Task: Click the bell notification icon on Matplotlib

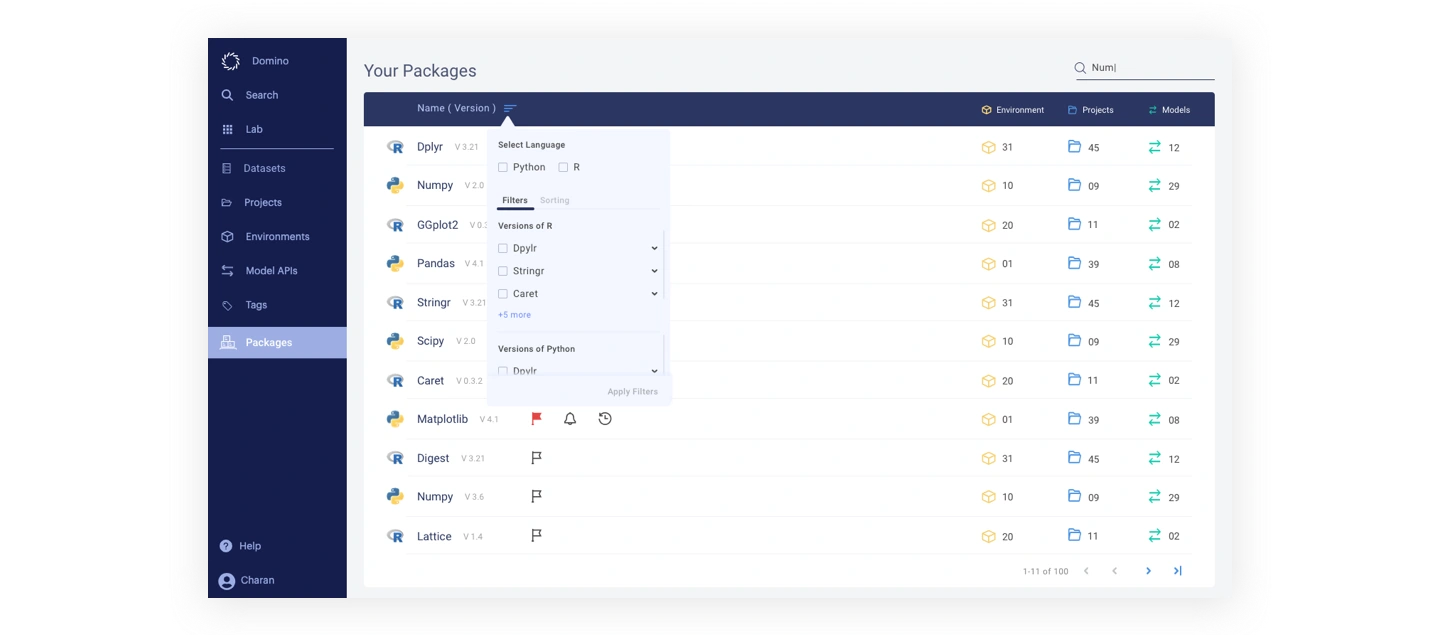Action: 570,419
